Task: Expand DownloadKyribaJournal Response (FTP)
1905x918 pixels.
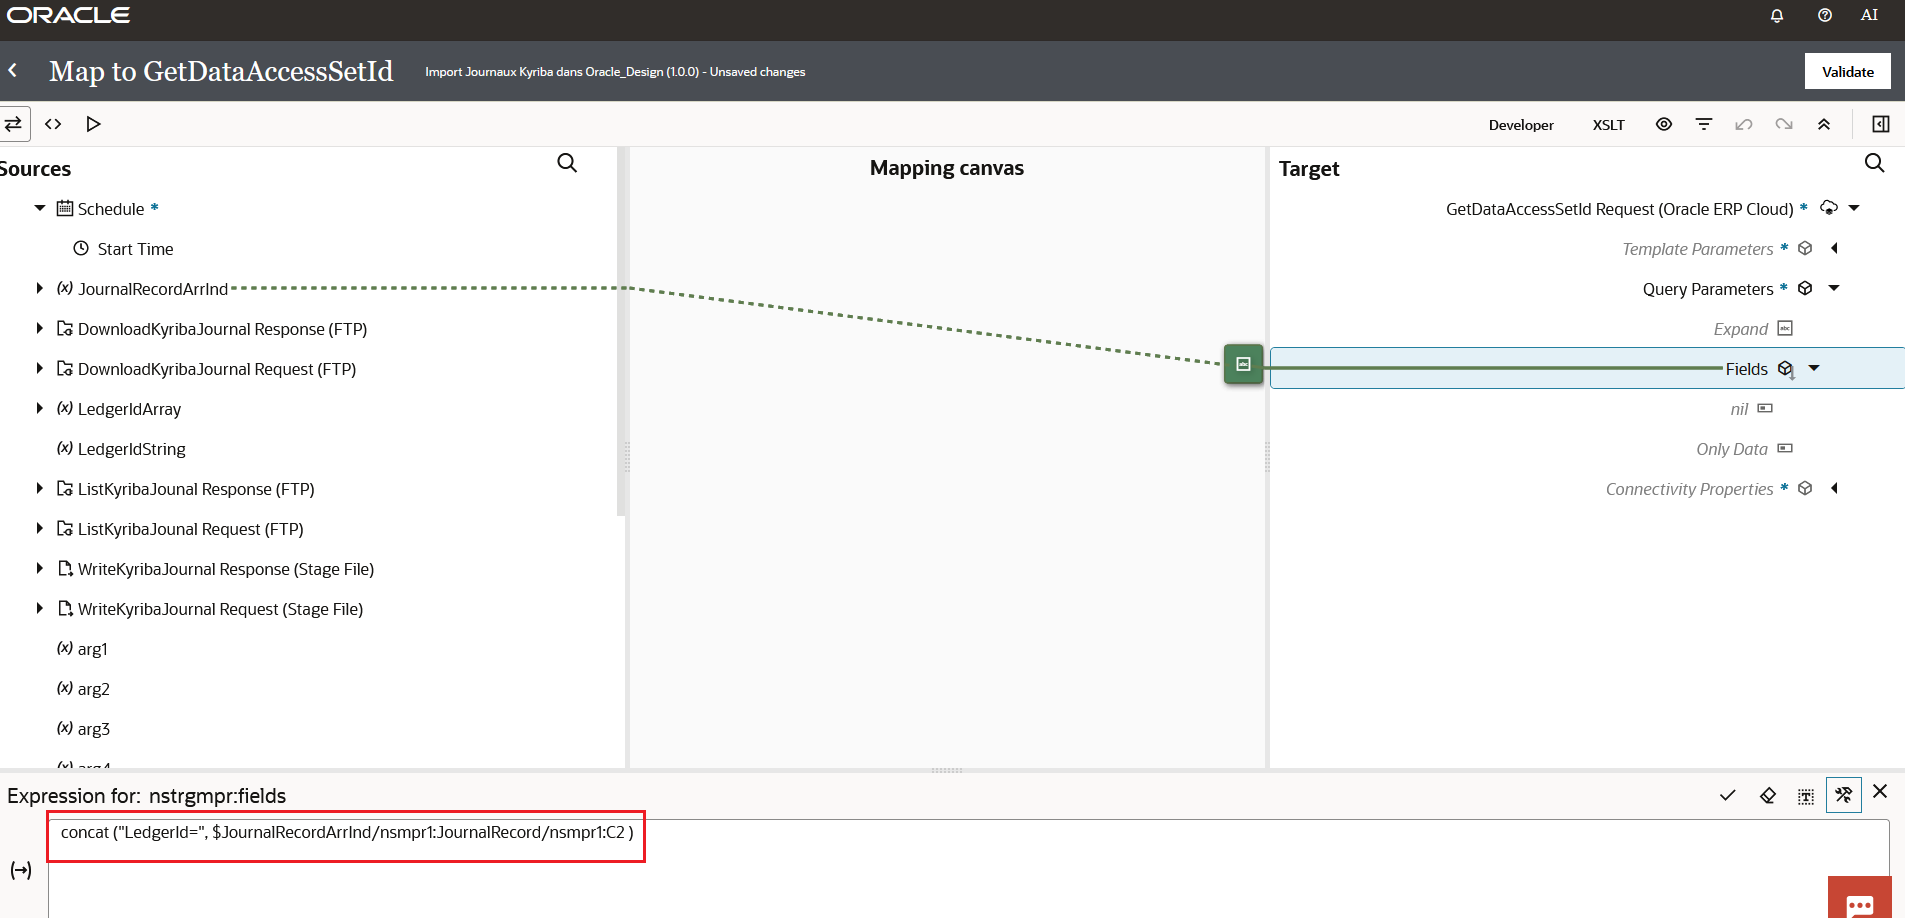Action: point(40,328)
